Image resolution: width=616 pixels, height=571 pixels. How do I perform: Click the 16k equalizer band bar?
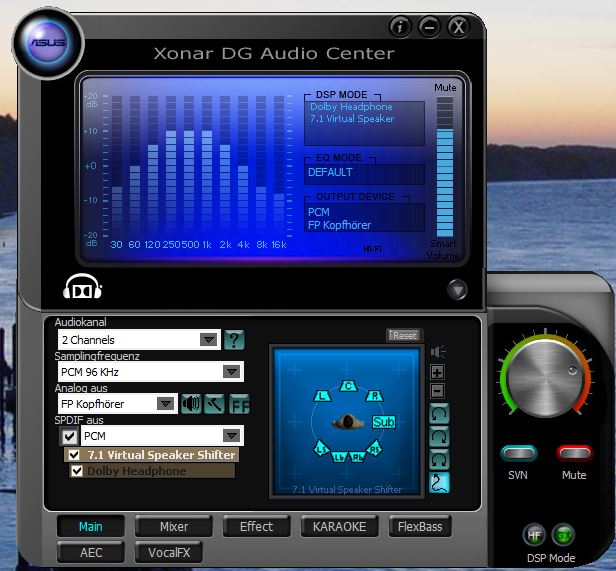pos(279,165)
